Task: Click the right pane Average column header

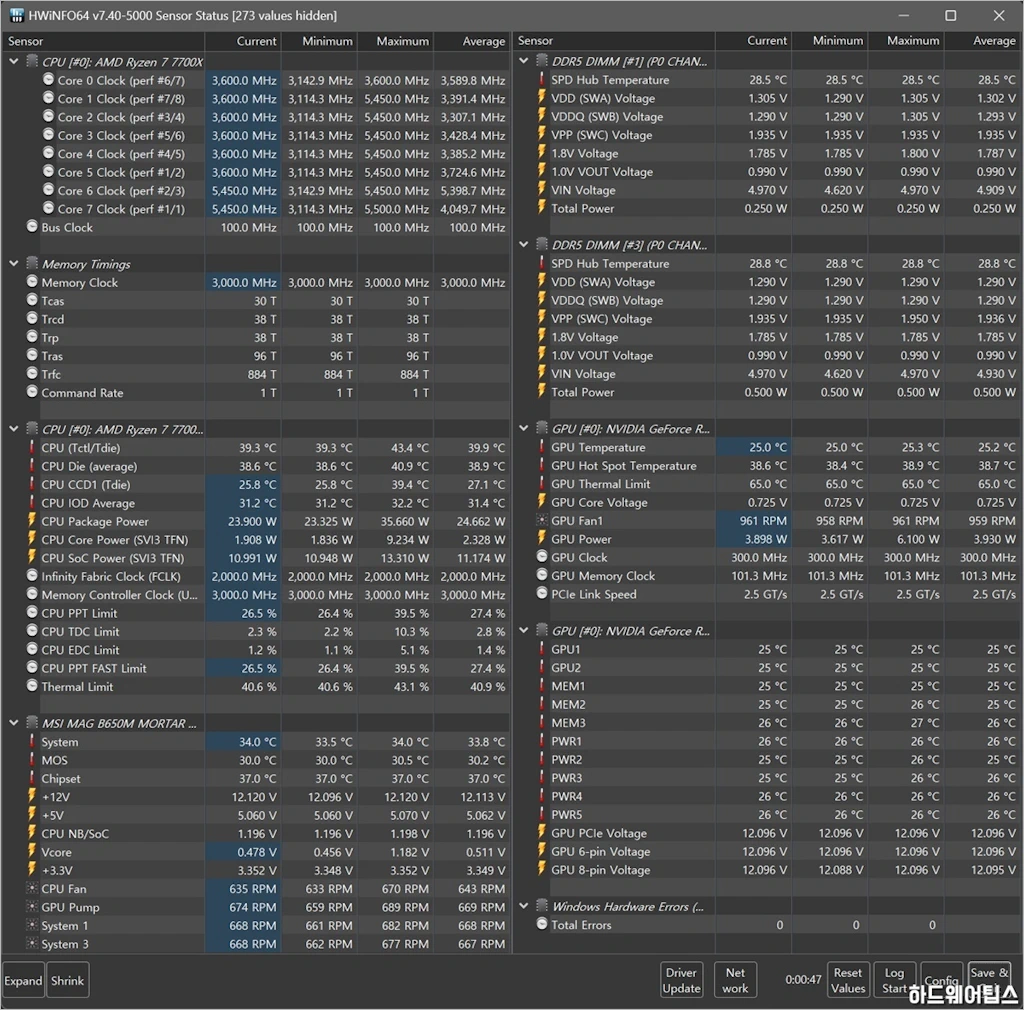Action: tap(984, 40)
